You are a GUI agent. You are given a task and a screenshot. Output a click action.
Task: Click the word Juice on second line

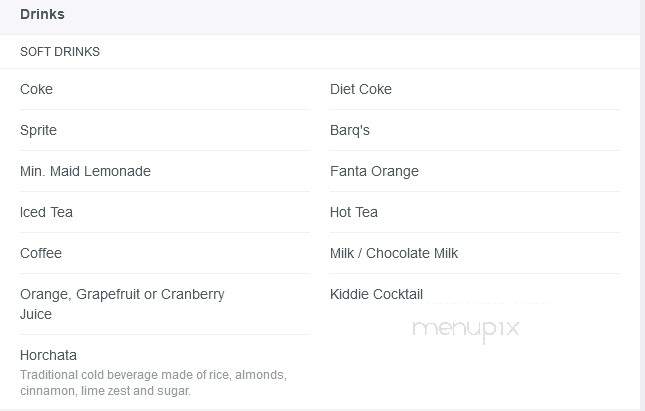(x=36, y=315)
